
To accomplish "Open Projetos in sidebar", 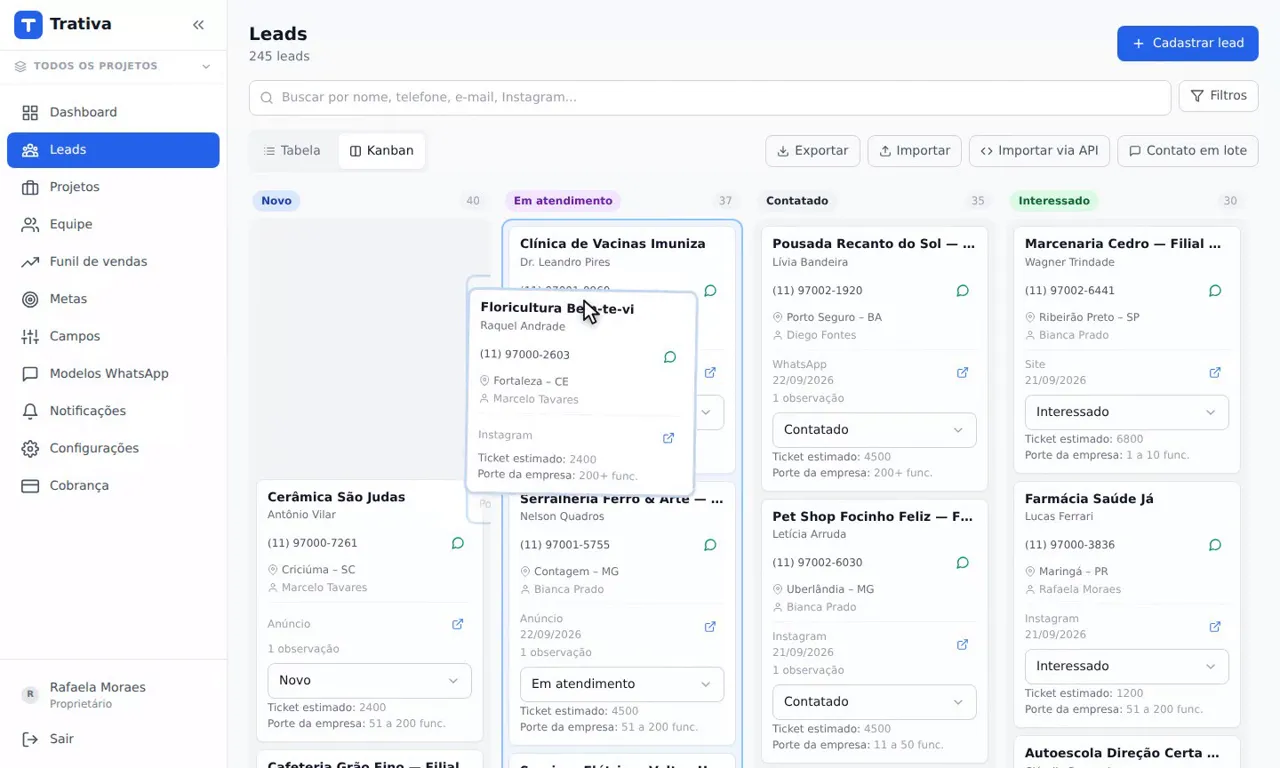I will (x=113, y=187).
